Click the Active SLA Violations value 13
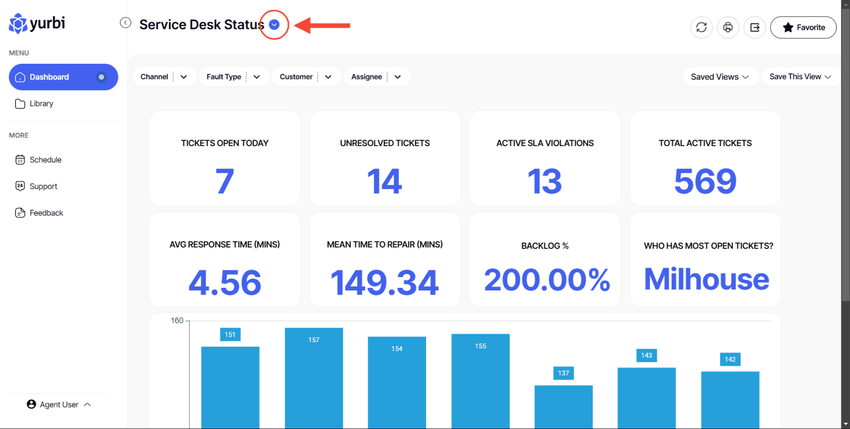The image size is (850, 429). (545, 181)
